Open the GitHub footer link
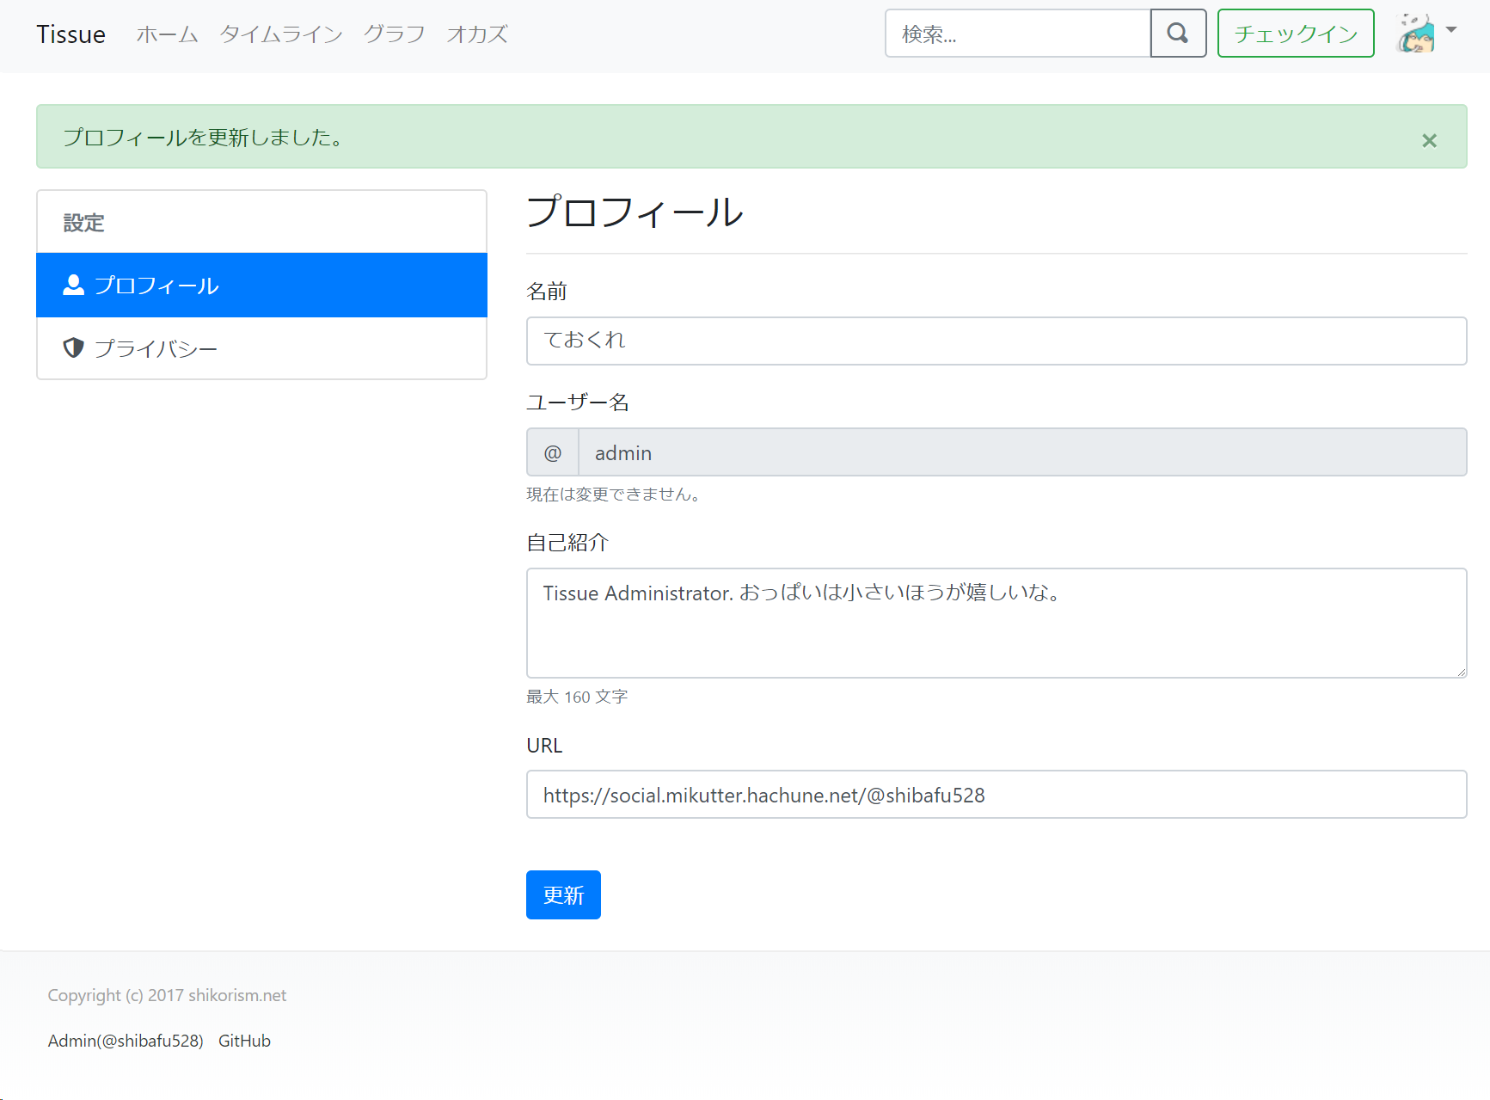The height and width of the screenshot is (1100, 1490). [244, 1041]
